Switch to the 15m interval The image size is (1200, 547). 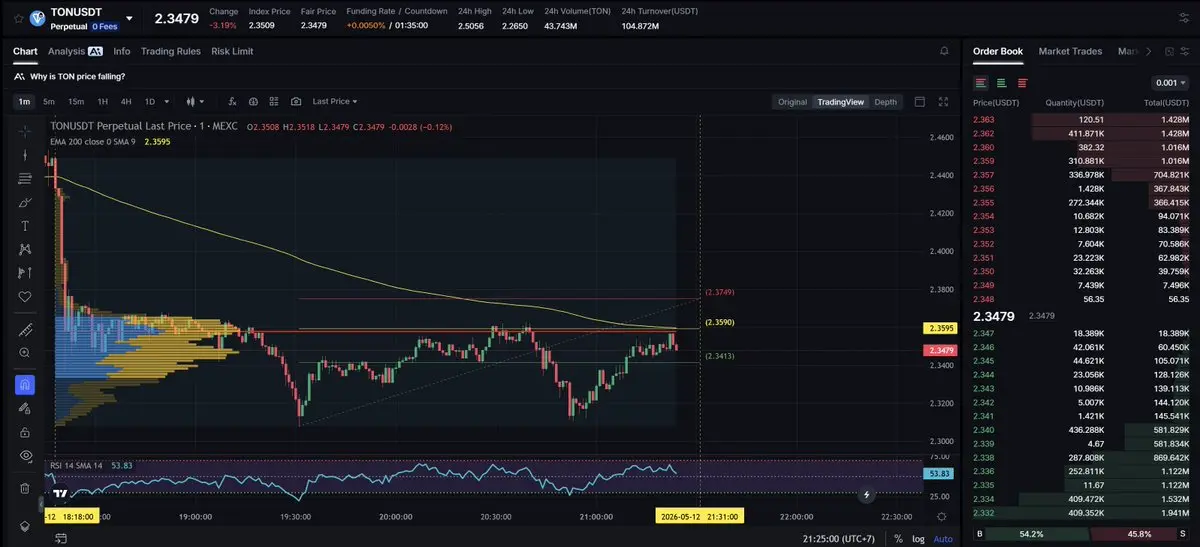76,101
